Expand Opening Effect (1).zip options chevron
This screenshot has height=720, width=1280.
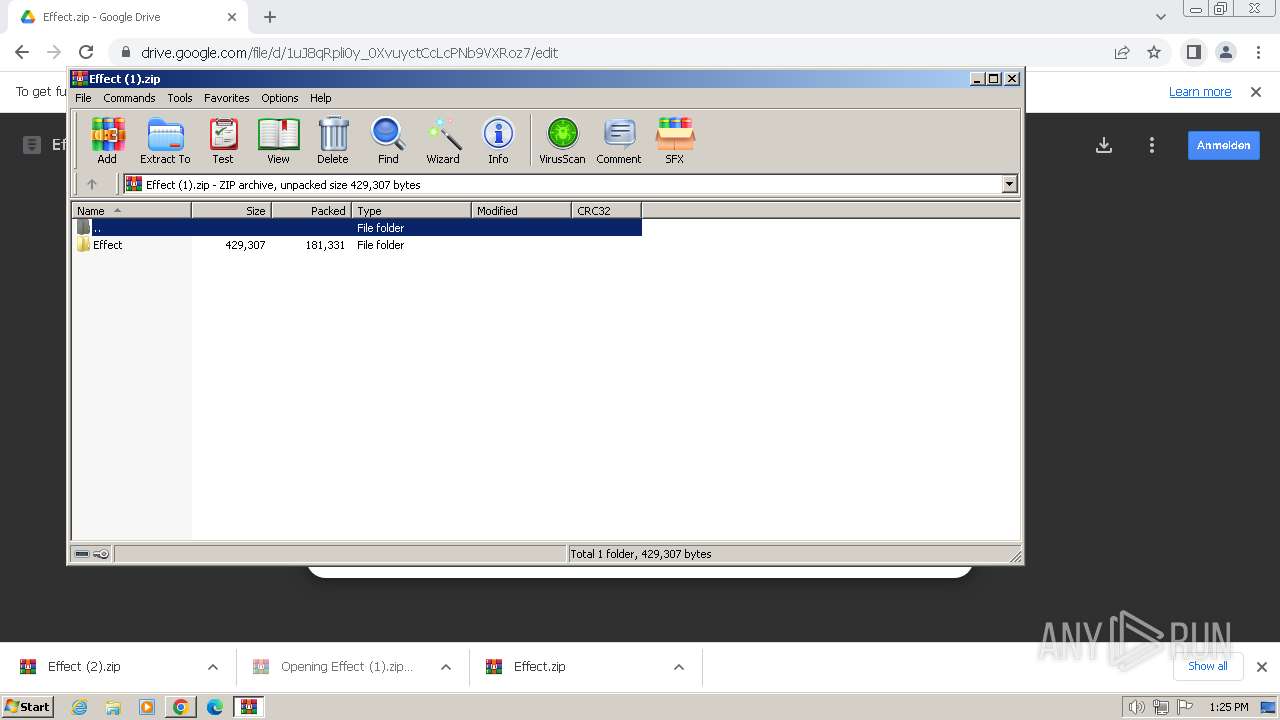click(446, 667)
